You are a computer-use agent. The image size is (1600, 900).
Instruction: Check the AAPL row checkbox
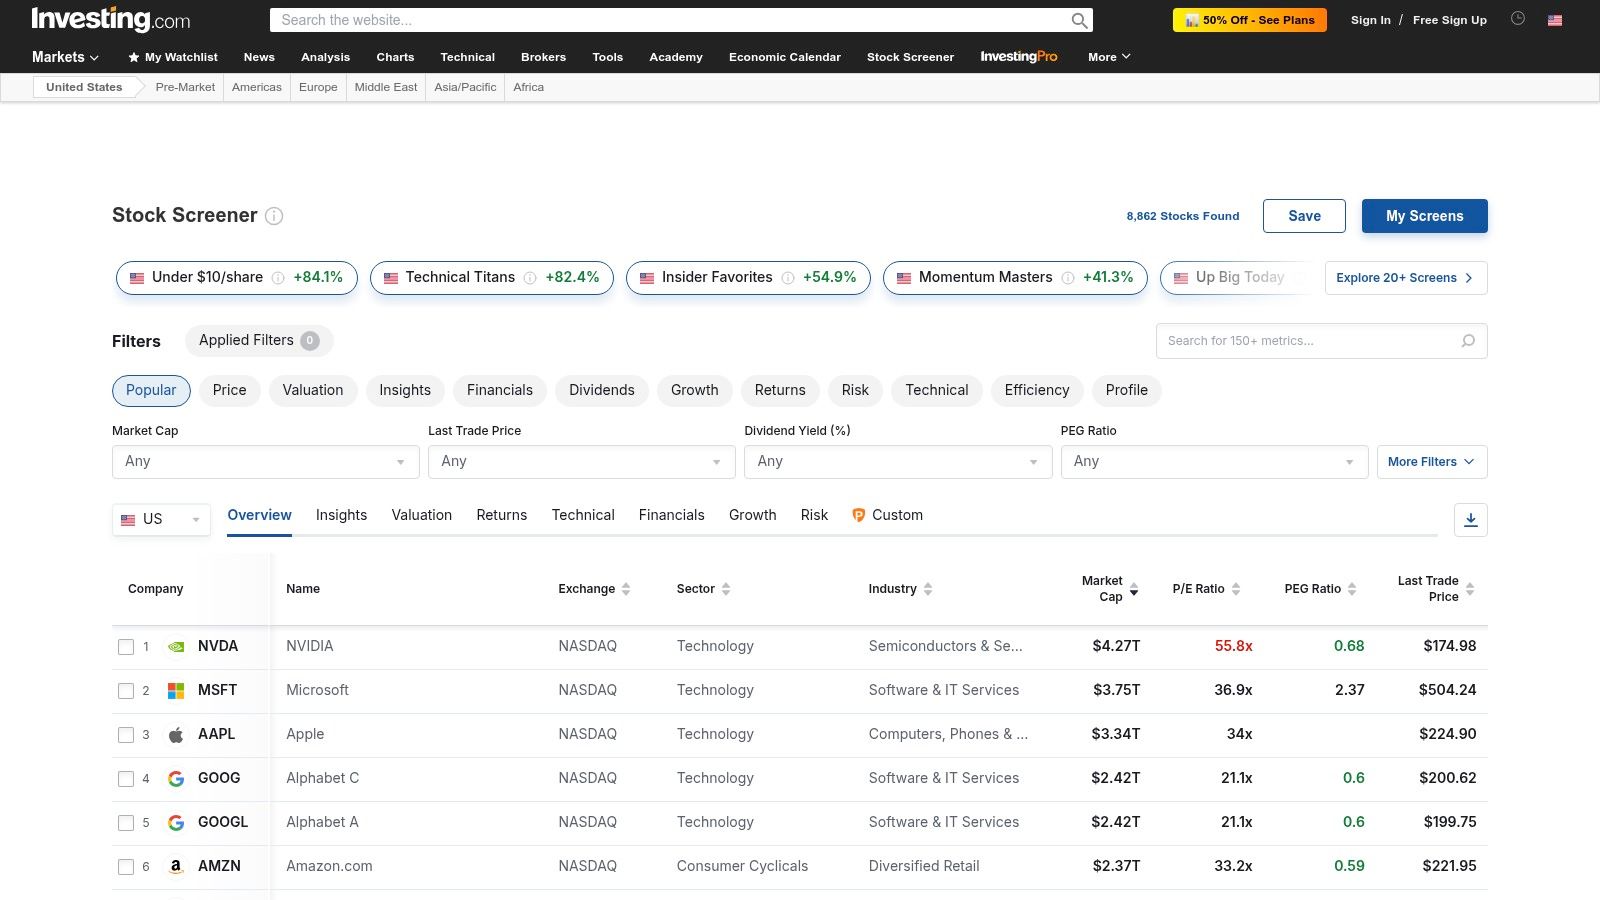(126, 735)
